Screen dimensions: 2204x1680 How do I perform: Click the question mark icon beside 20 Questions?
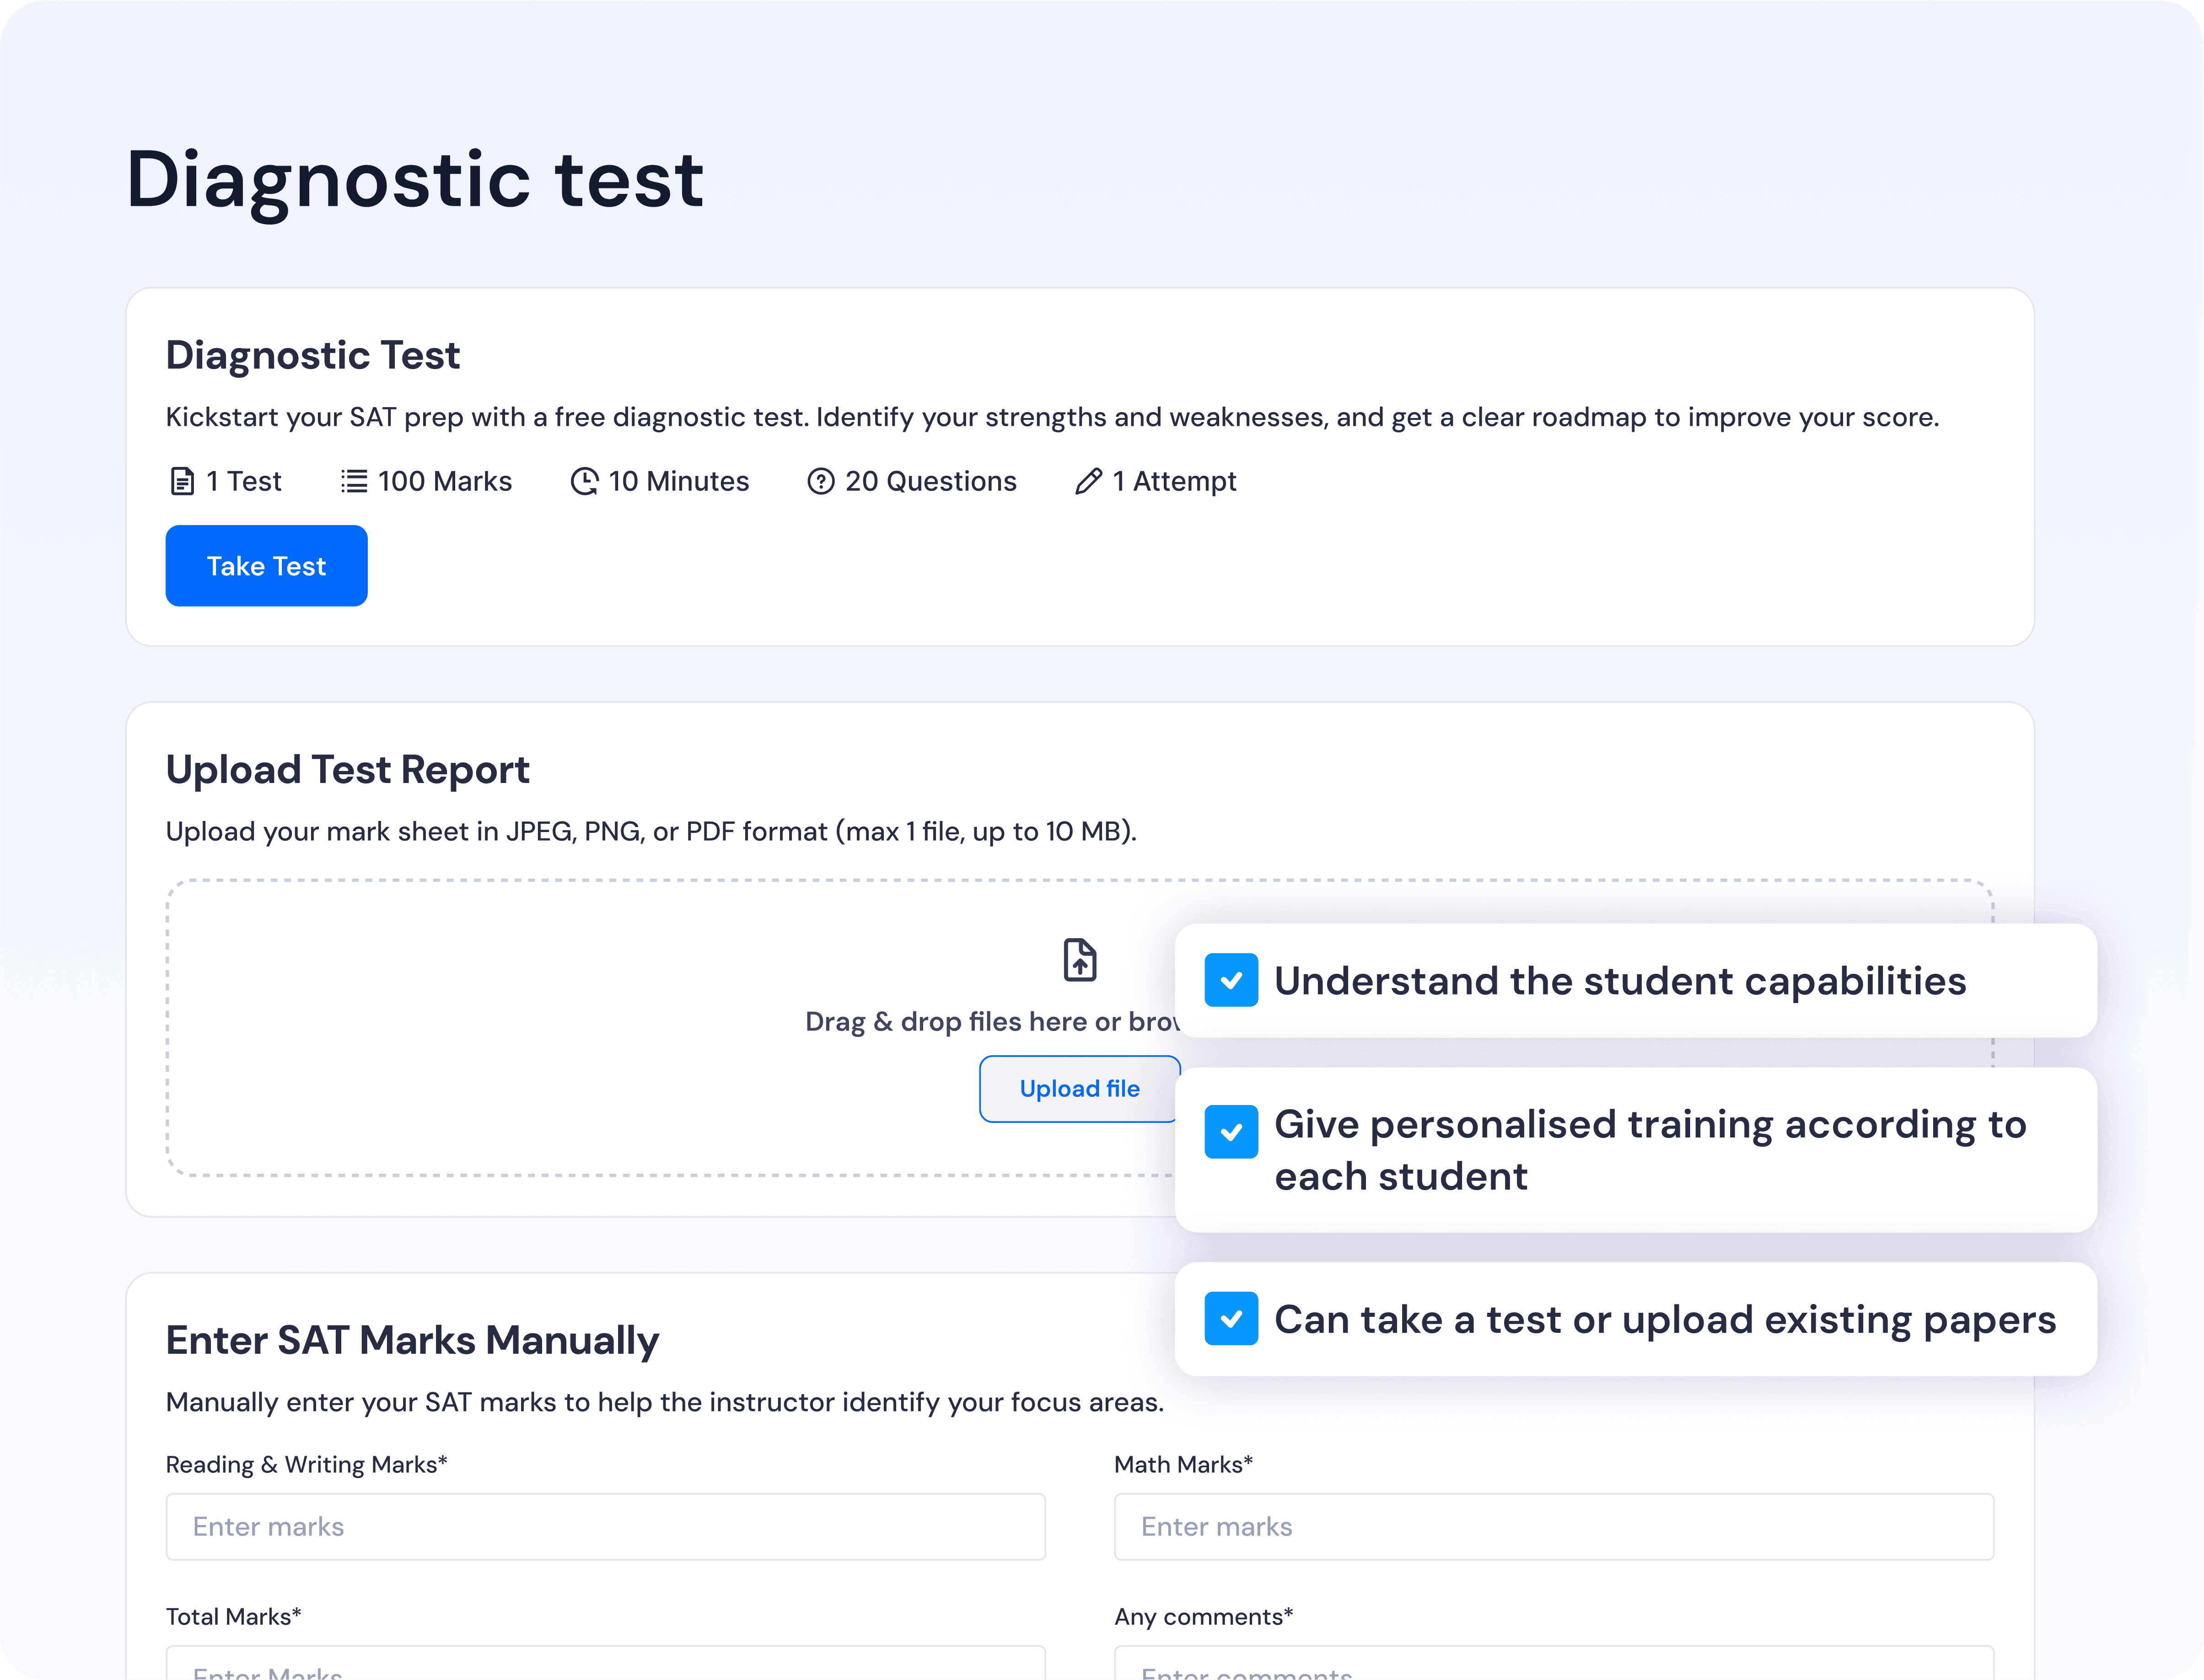[820, 482]
